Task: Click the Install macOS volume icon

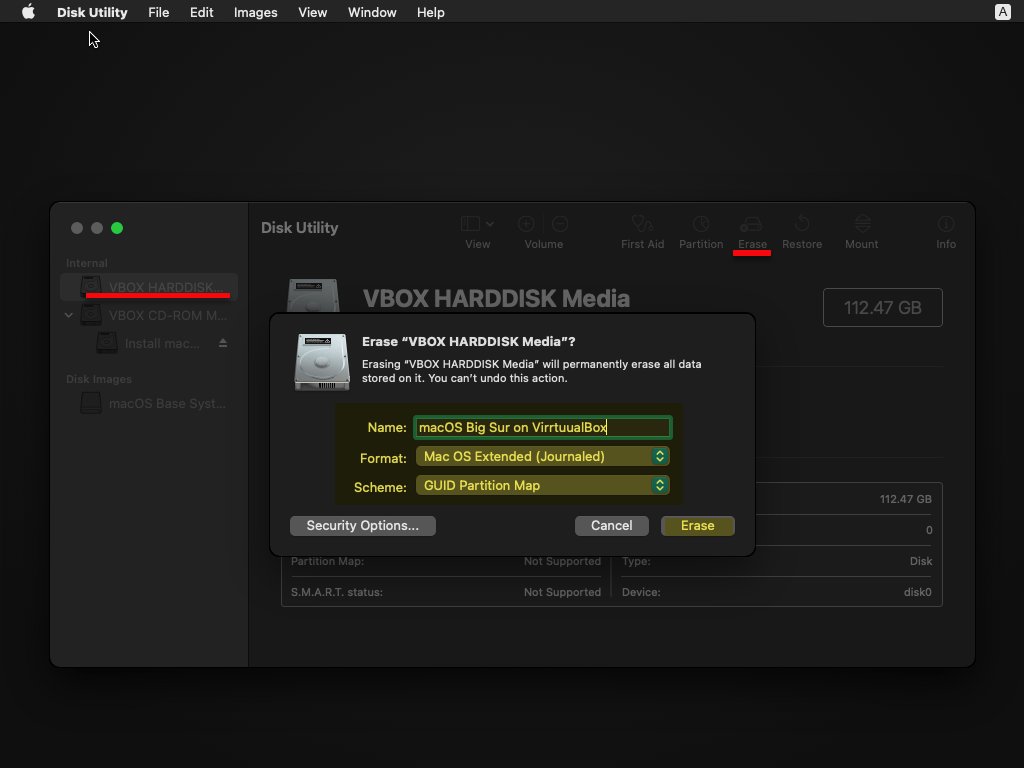Action: click(106, 343)
